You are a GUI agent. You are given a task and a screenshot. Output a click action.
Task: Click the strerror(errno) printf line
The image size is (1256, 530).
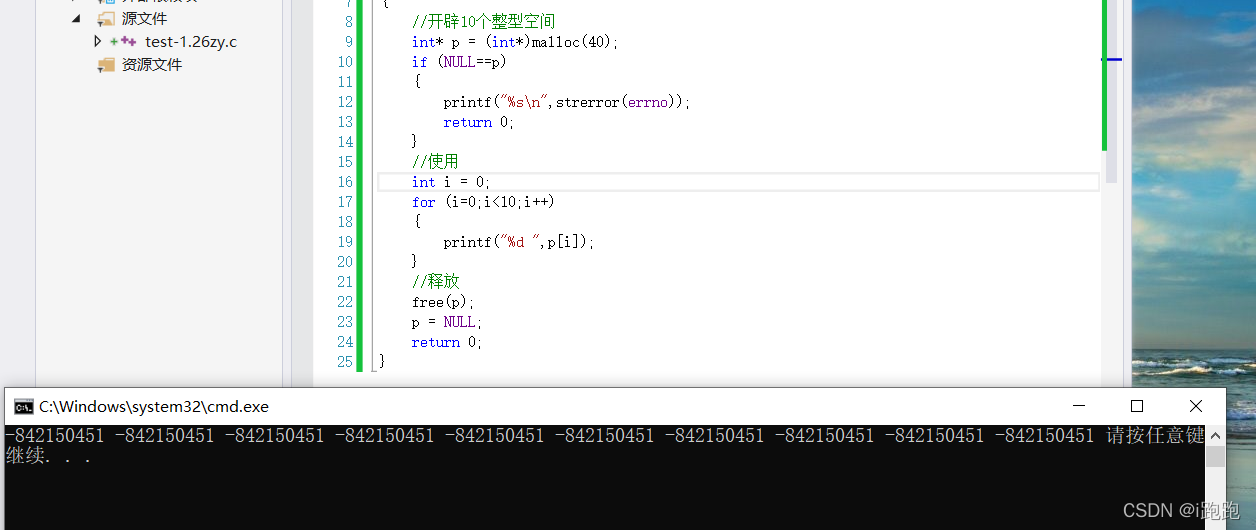pos(567,102)
